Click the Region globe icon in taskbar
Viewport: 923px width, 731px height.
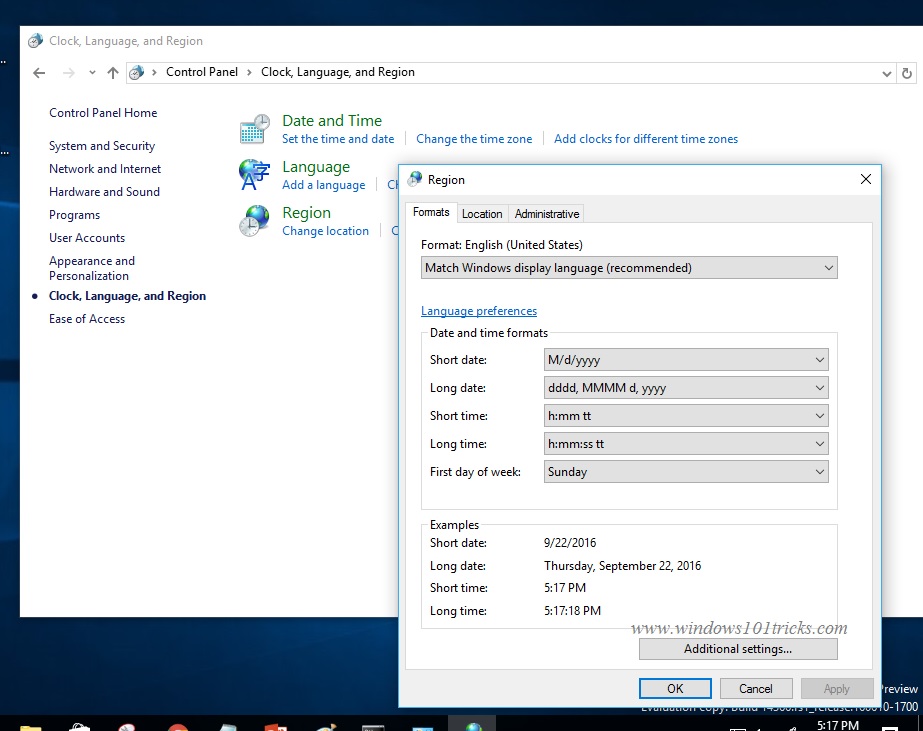click(x=473, y=725)
